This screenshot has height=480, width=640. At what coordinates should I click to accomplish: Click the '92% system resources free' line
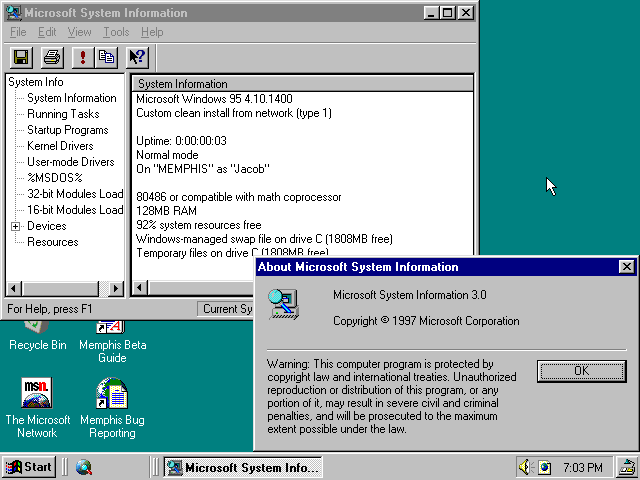[x=198, y=225]
